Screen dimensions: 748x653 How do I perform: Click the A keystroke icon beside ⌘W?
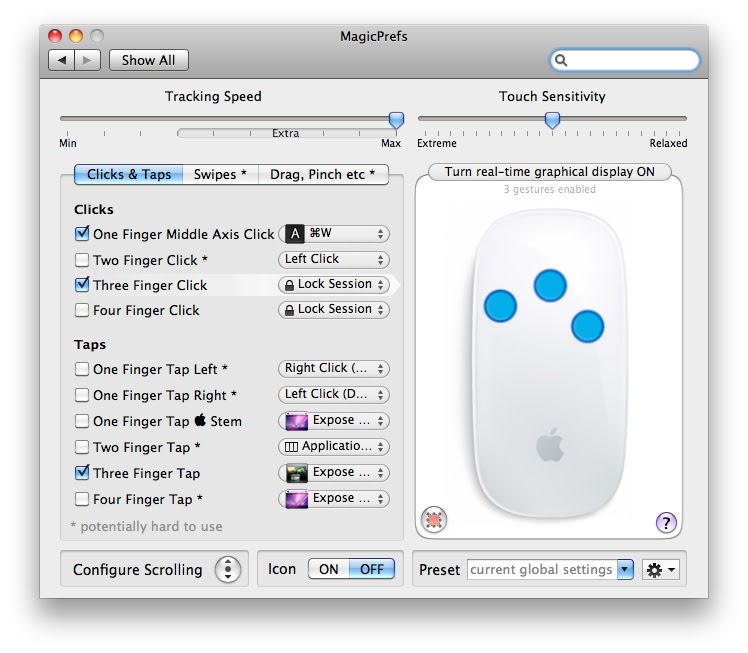(x=295, y=234)
